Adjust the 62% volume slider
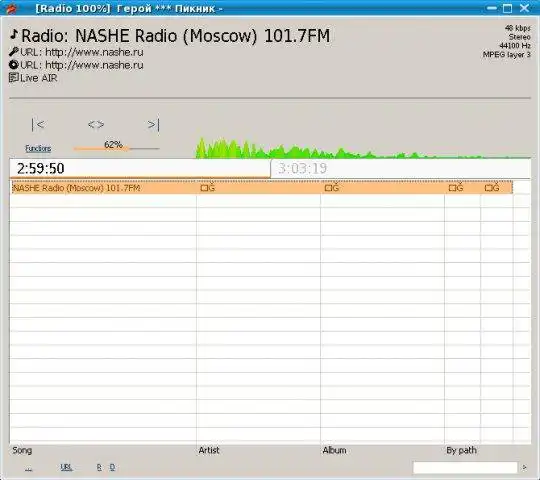 [x=116, y=148]
